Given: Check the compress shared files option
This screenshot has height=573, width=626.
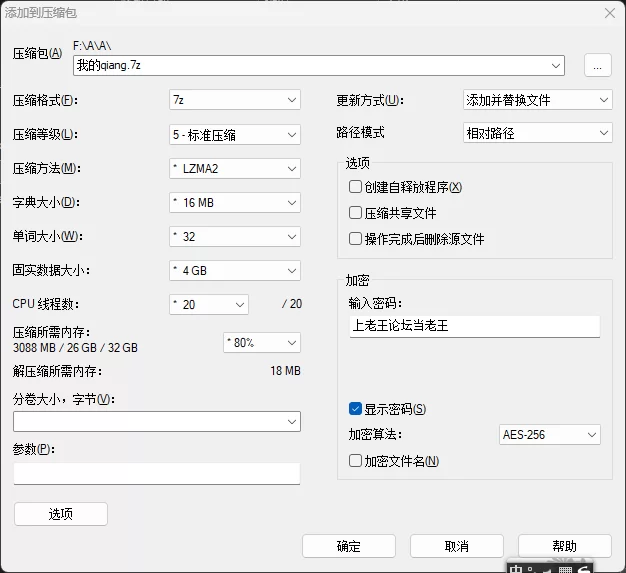Looking at the screenshot, I should click(x=355, y=212).
